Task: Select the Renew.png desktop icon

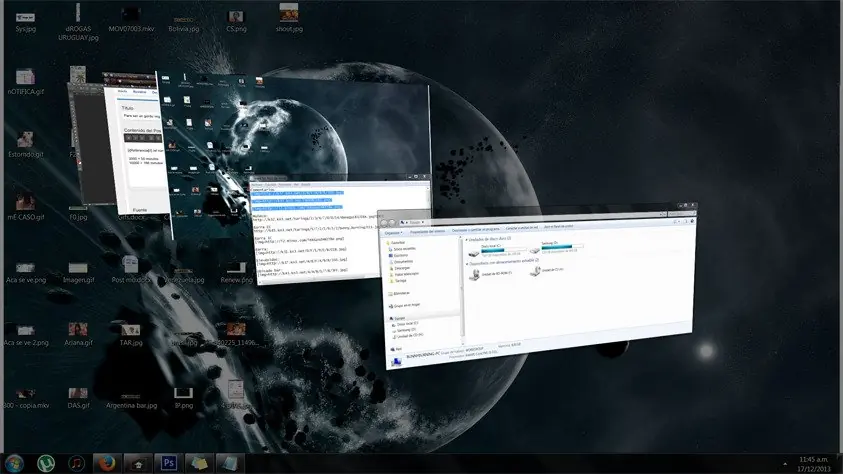Action: click(x=236, y=272)
